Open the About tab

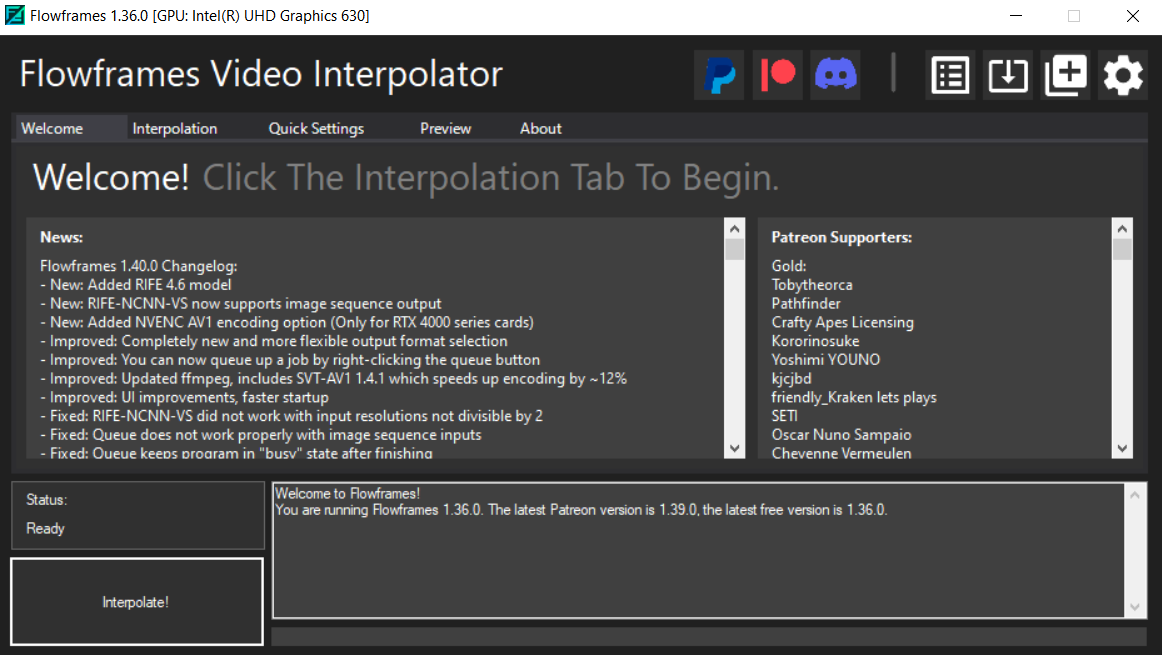(540, 128)
